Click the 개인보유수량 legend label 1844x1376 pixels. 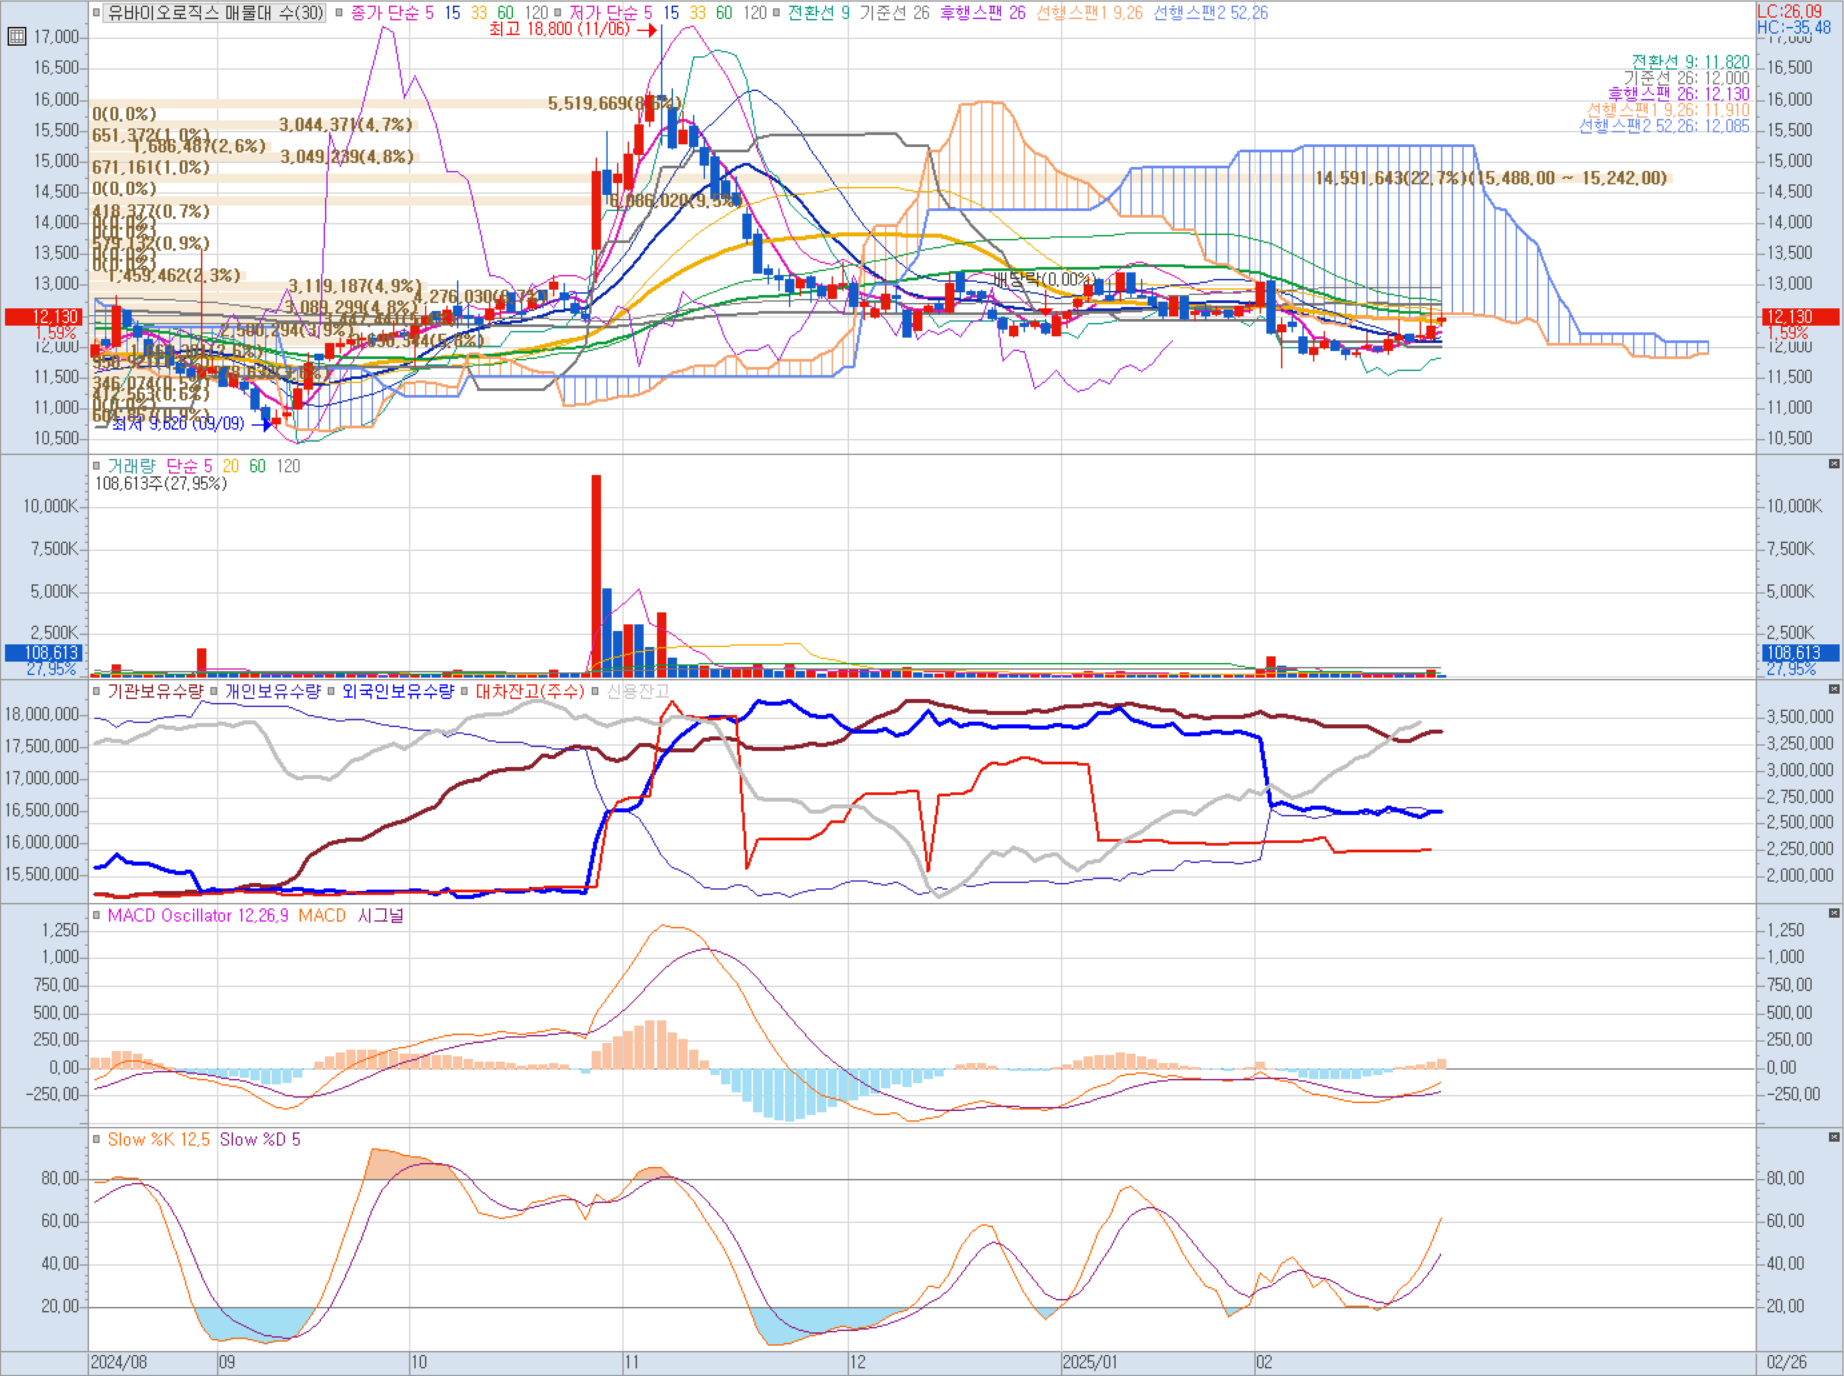coord(272,691)
